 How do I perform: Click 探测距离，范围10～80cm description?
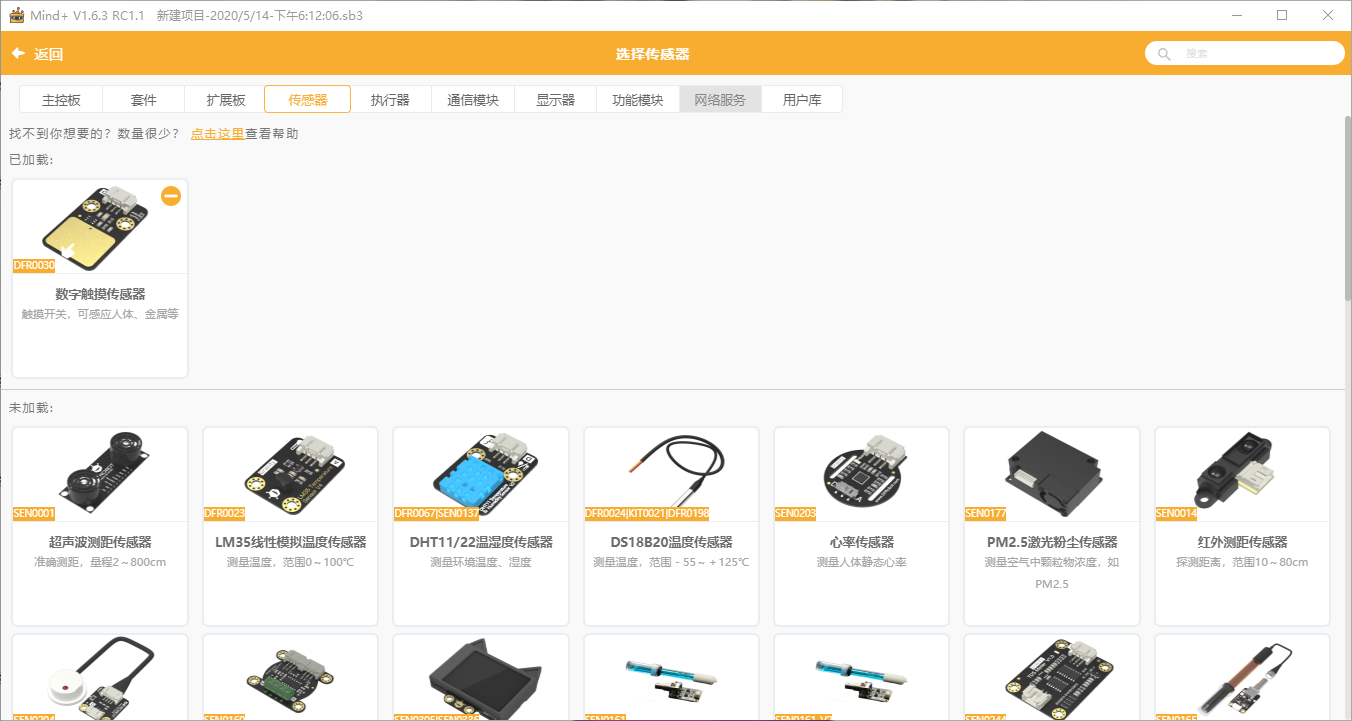[1243, 562]
